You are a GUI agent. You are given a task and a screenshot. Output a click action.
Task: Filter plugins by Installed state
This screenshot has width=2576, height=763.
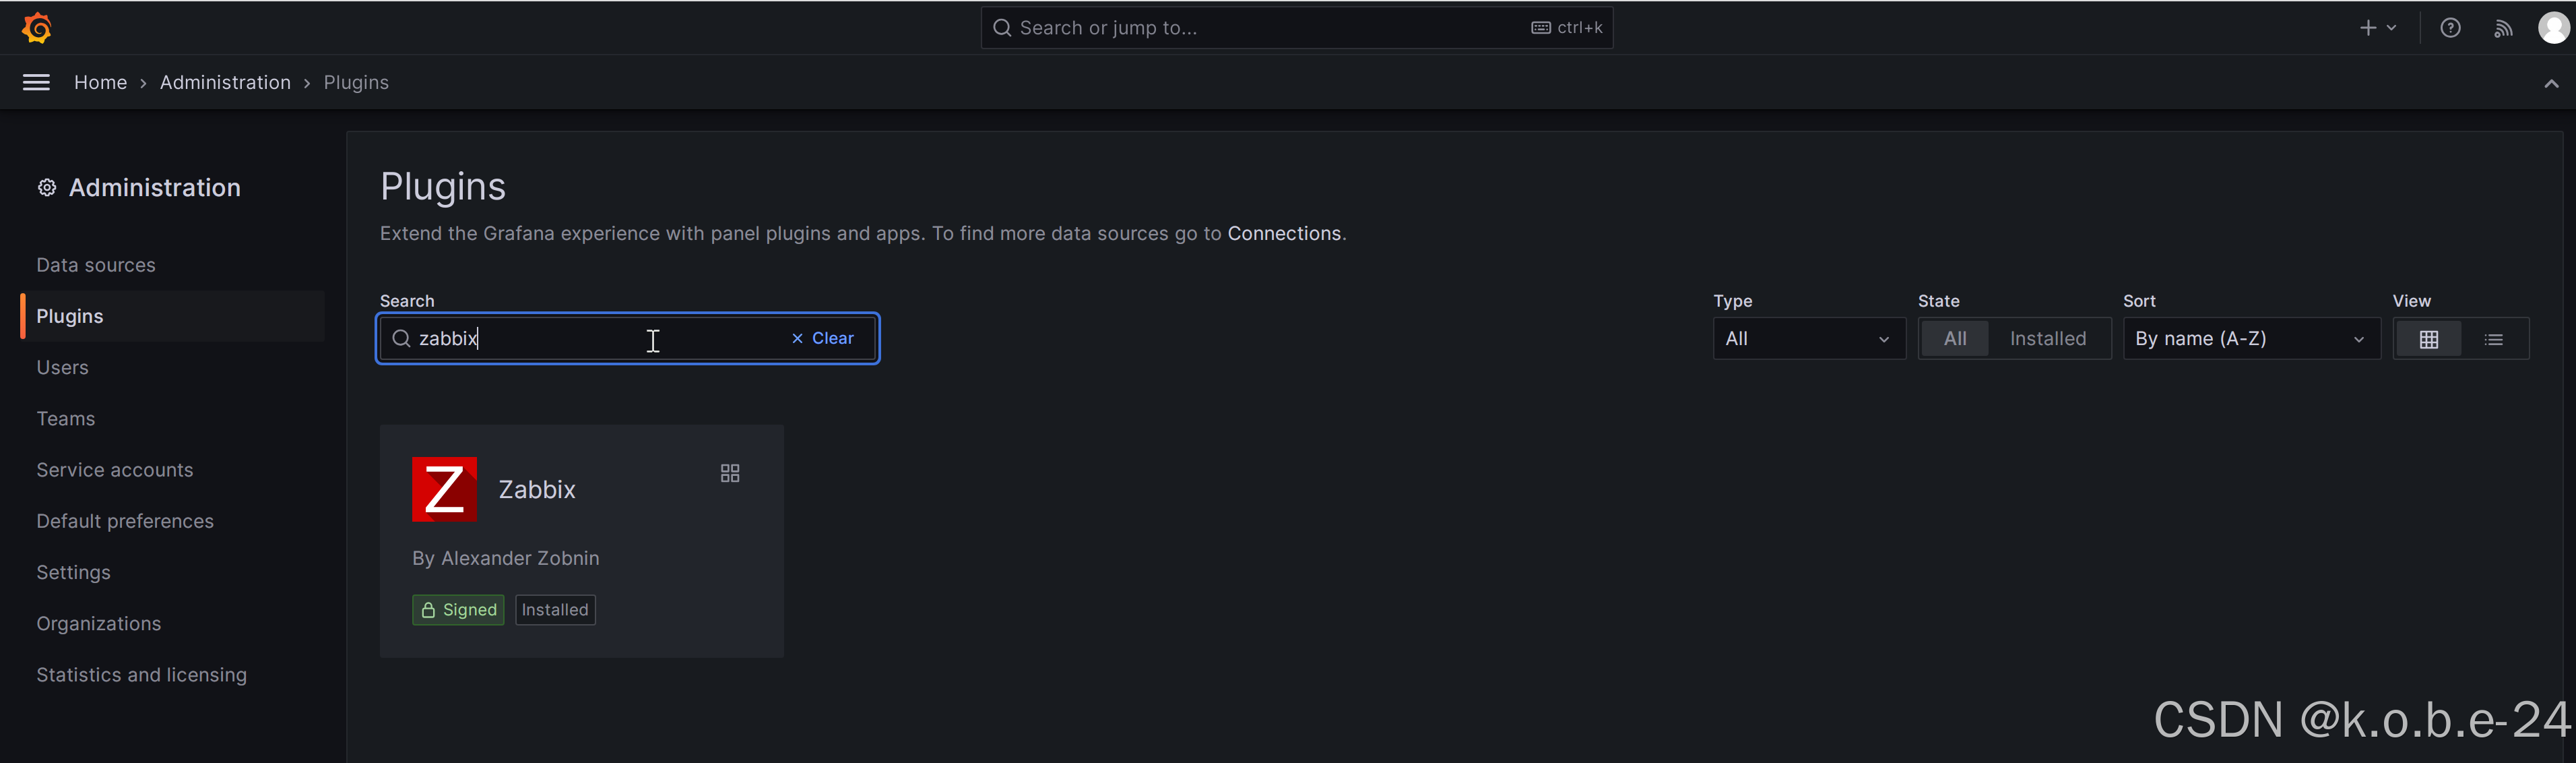pyautogui.click(x=2048, y=339)
